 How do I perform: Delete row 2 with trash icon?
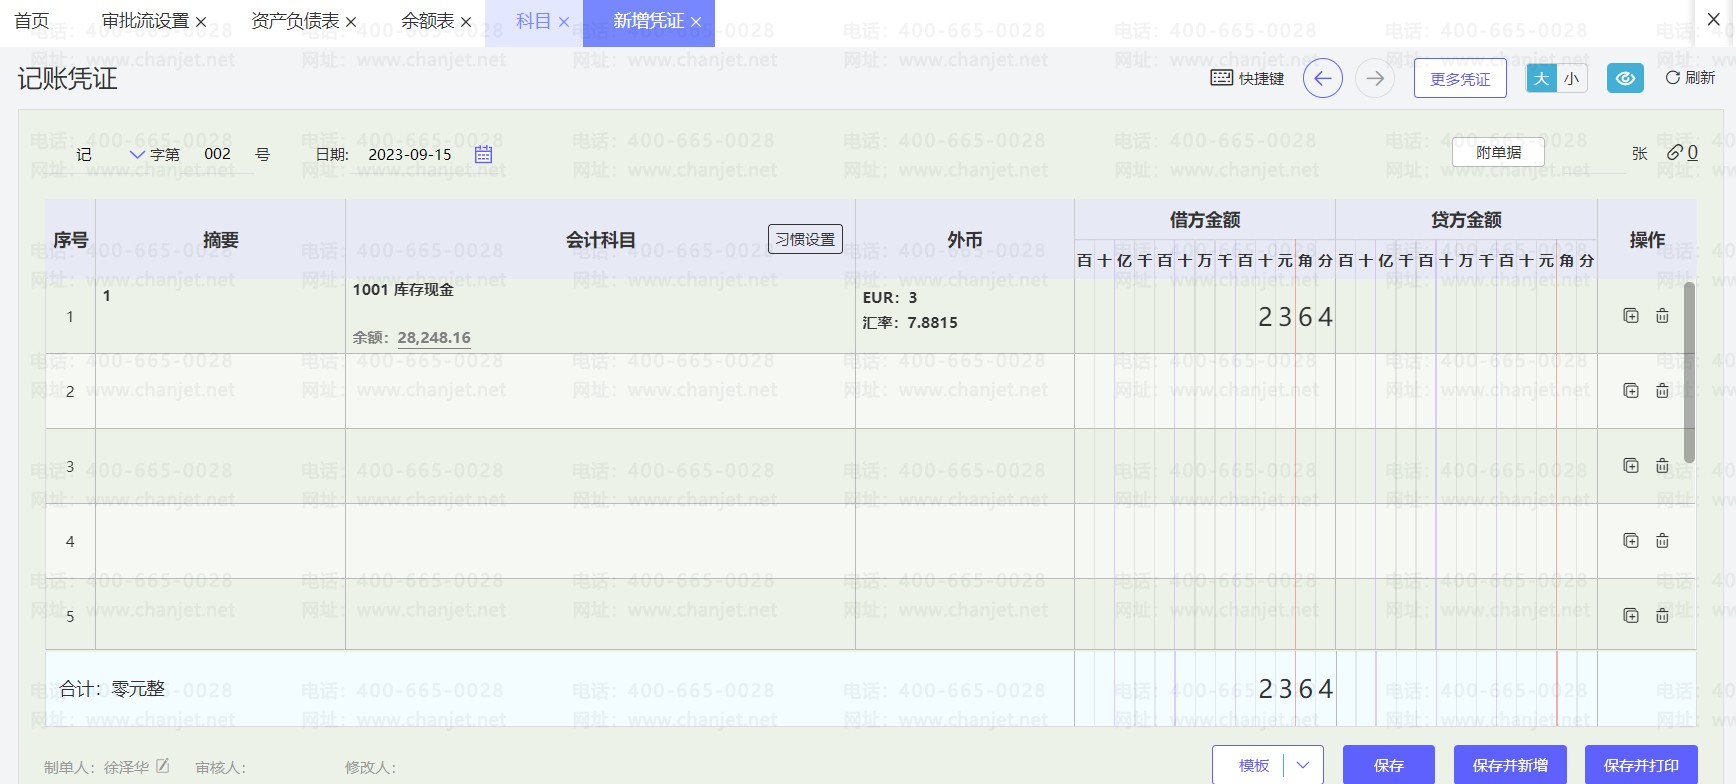[x=1662, y=391]
